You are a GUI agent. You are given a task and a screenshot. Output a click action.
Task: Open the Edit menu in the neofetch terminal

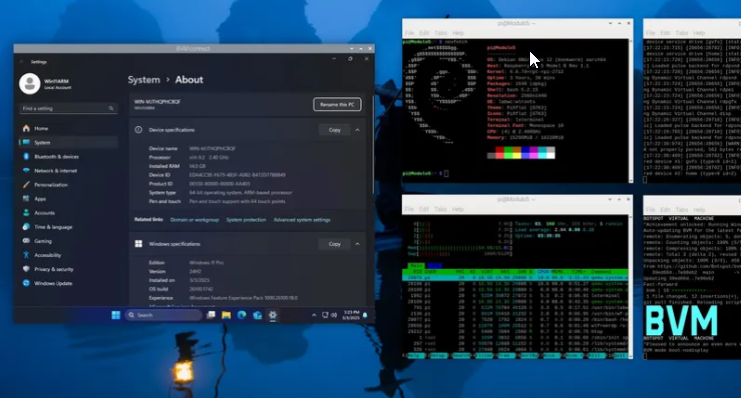[x=424, y=33]
